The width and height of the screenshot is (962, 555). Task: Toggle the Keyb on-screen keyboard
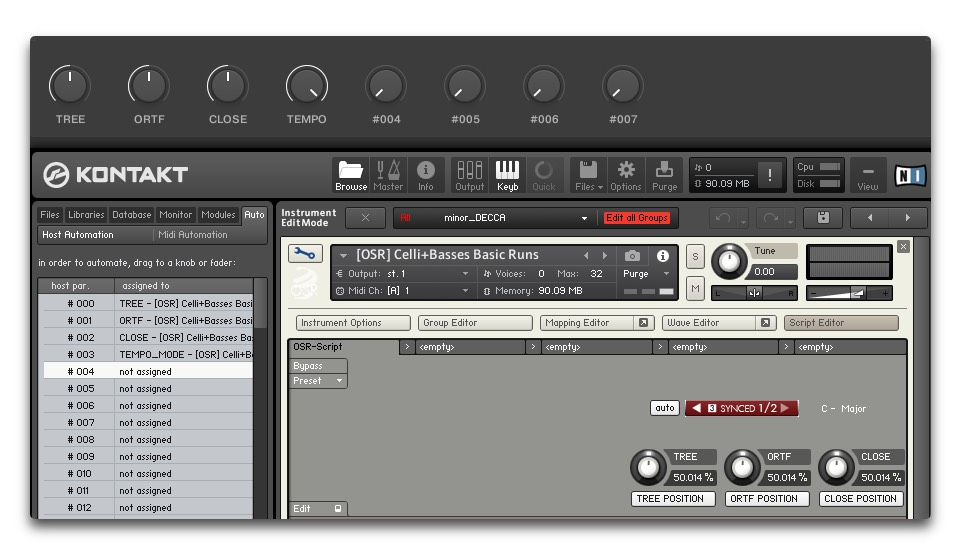[507, 175]
